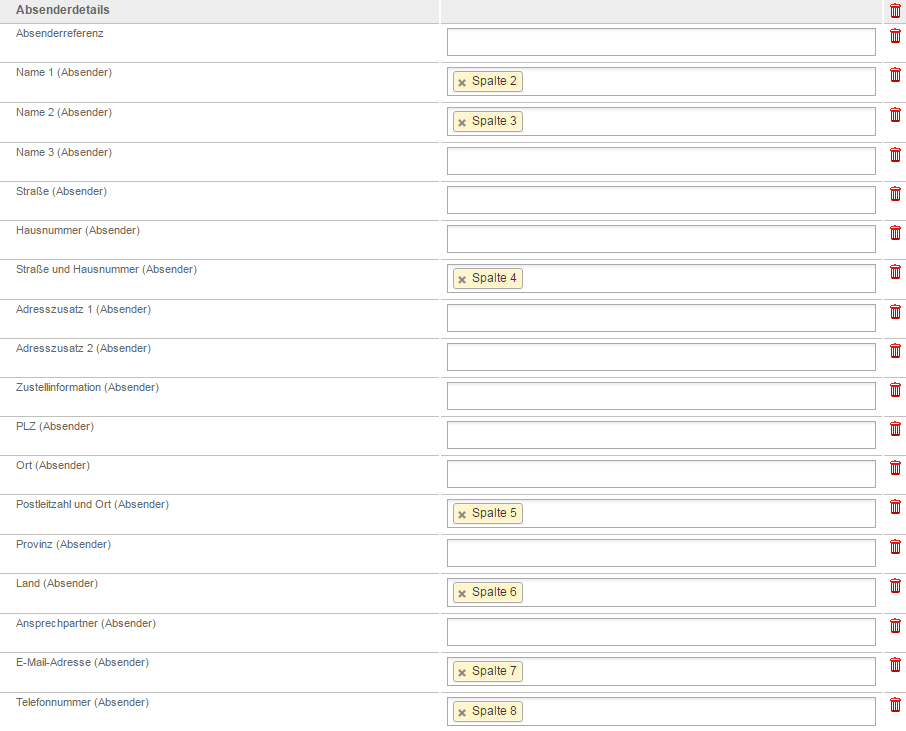Remove Spalte 3 tag via its x

point(462,123)
